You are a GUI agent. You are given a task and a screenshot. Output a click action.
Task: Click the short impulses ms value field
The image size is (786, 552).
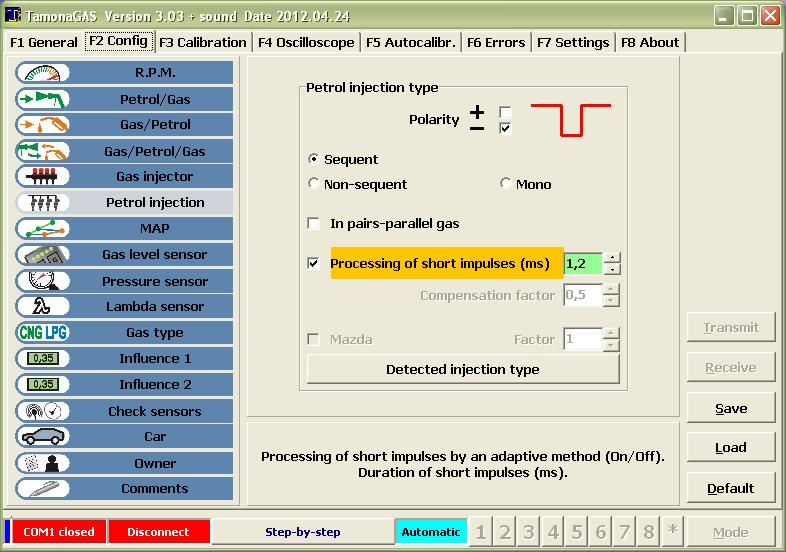(583, 263)
